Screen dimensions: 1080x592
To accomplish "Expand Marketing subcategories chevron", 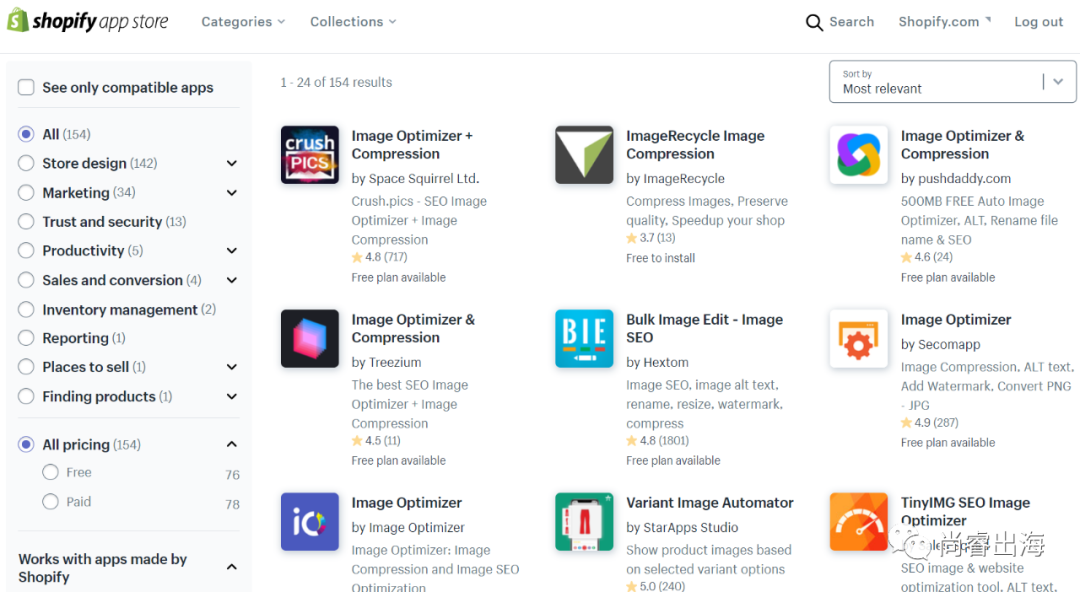I will (232, 193).
